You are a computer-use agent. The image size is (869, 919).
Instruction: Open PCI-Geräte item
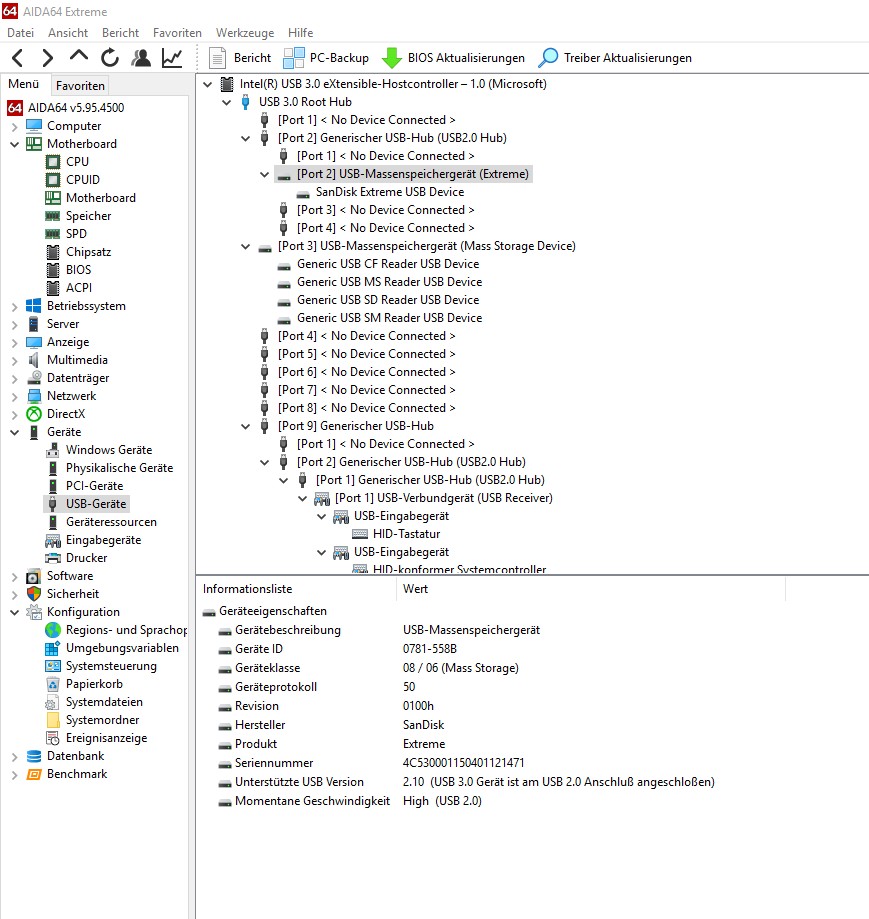[x=94, y=486]
